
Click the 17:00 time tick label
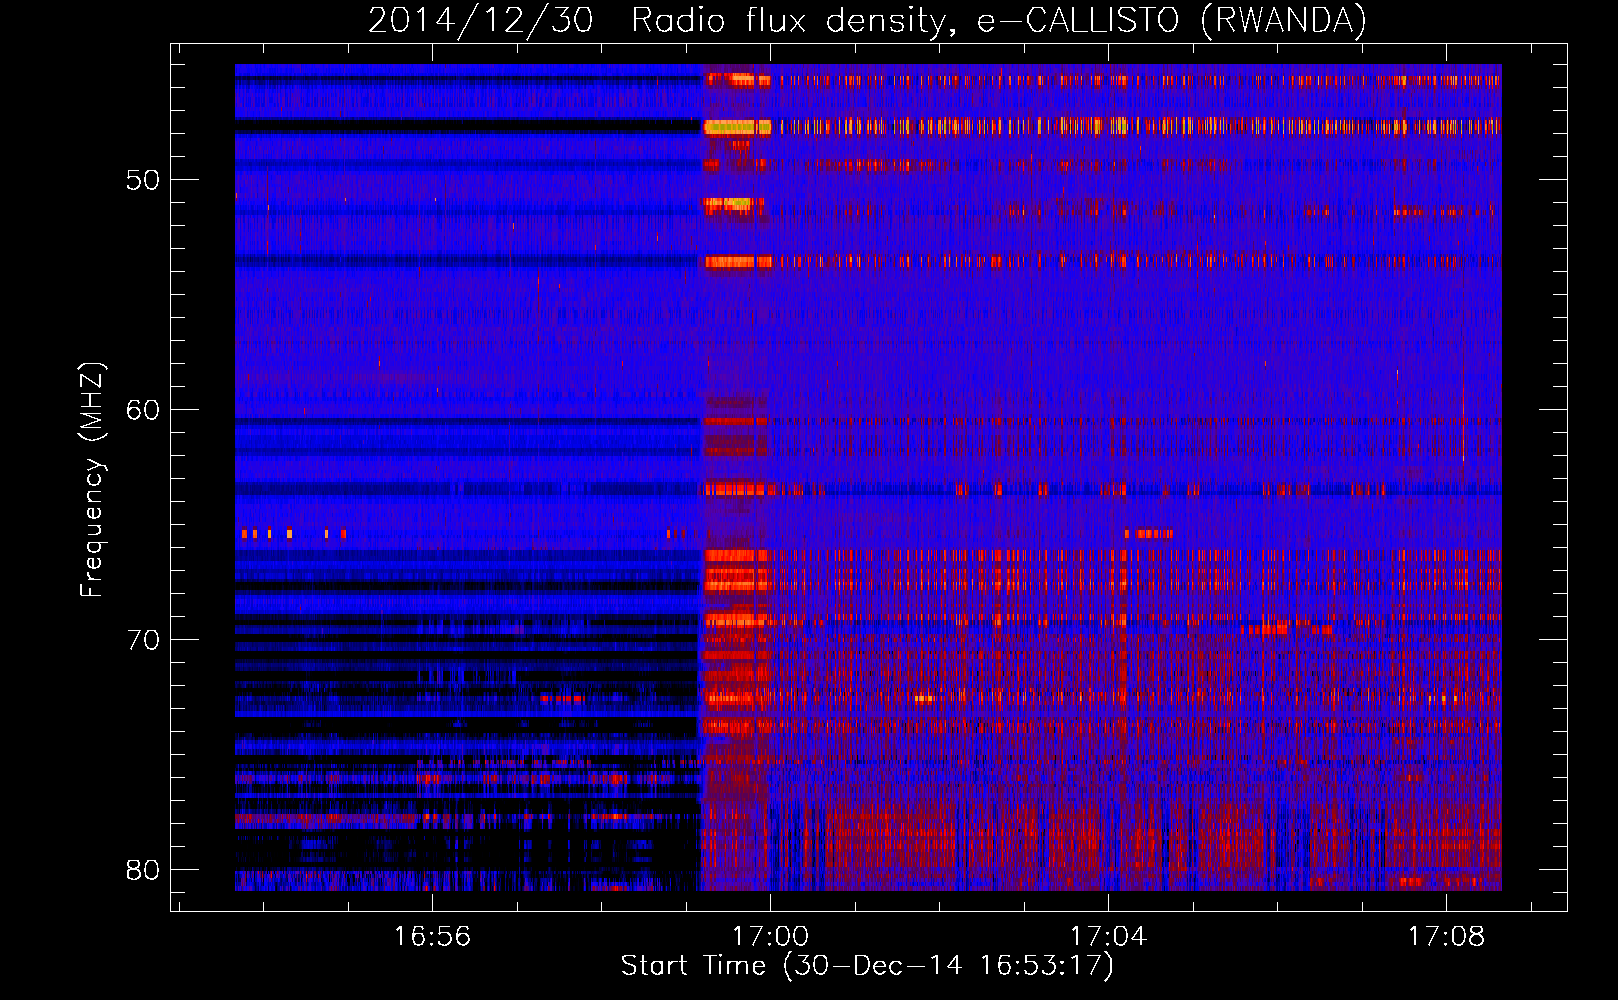click(770, 936)
